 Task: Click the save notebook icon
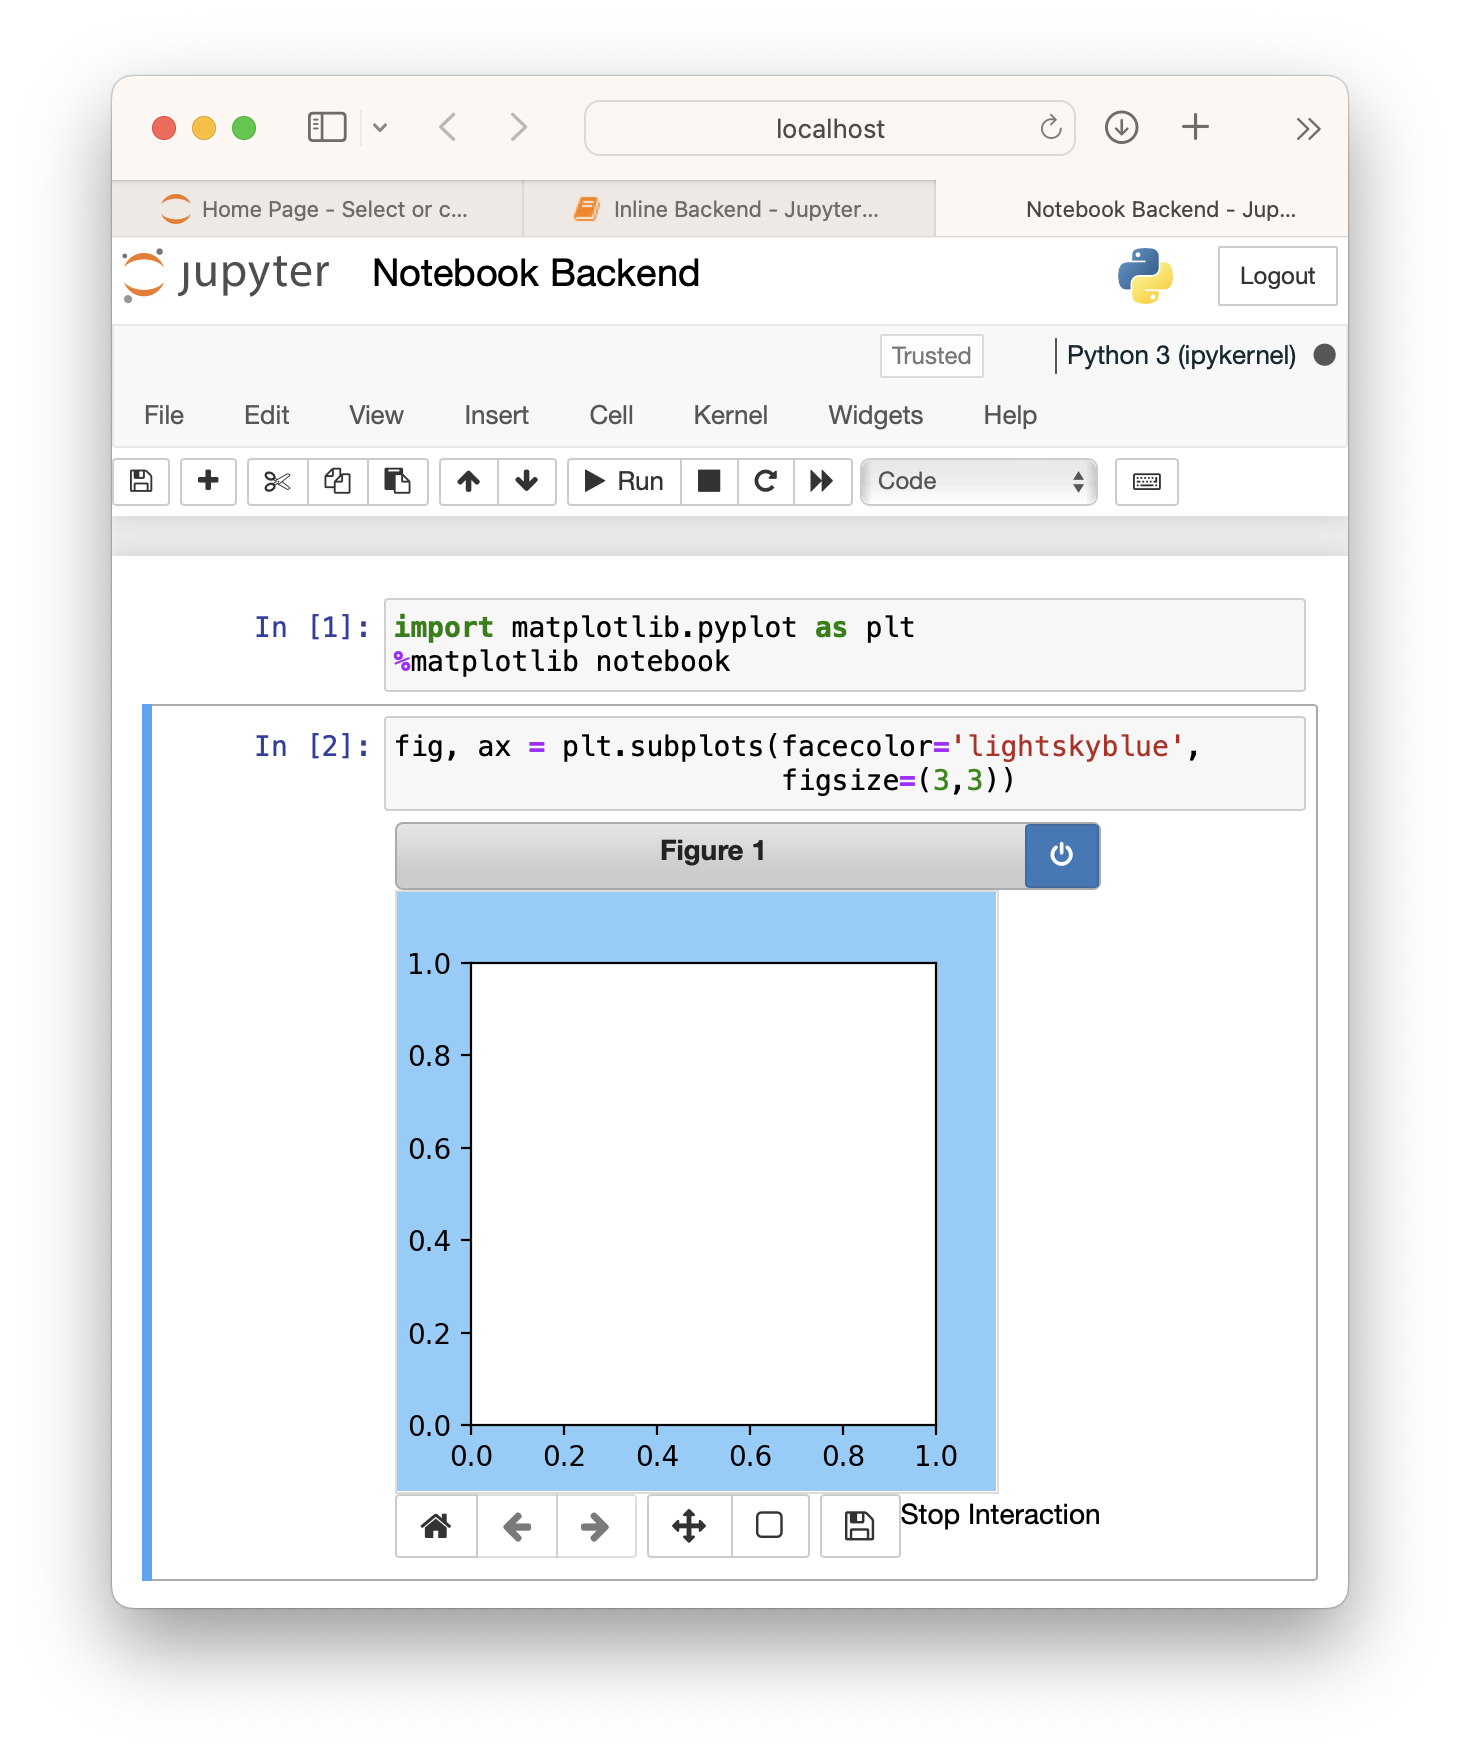pos(141,481)
